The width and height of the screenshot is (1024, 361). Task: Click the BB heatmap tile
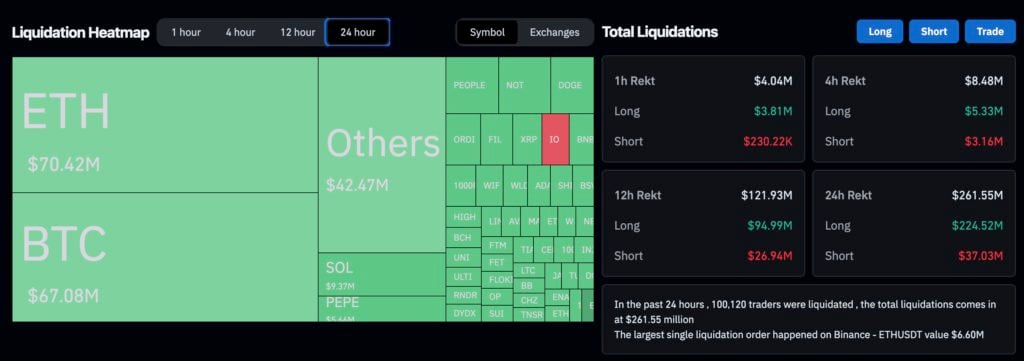pyautogui.click(x=528, y=286)
